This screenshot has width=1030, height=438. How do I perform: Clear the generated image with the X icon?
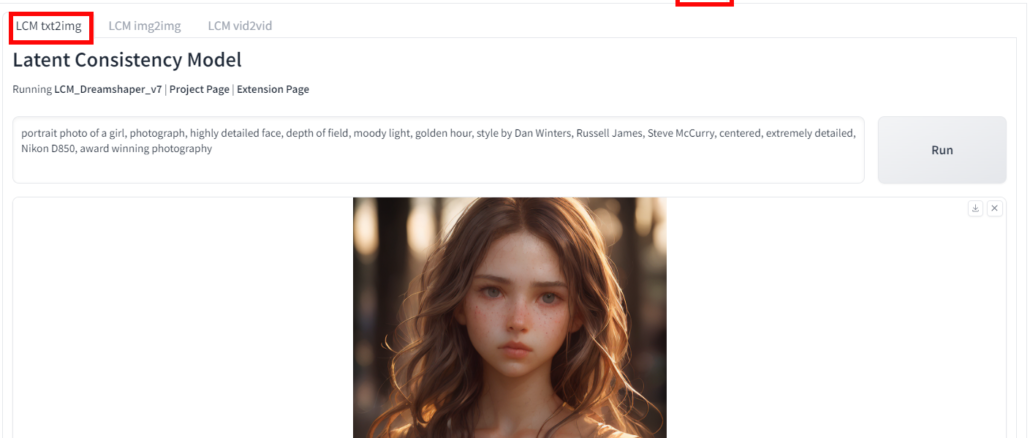[x=994, y=208]
